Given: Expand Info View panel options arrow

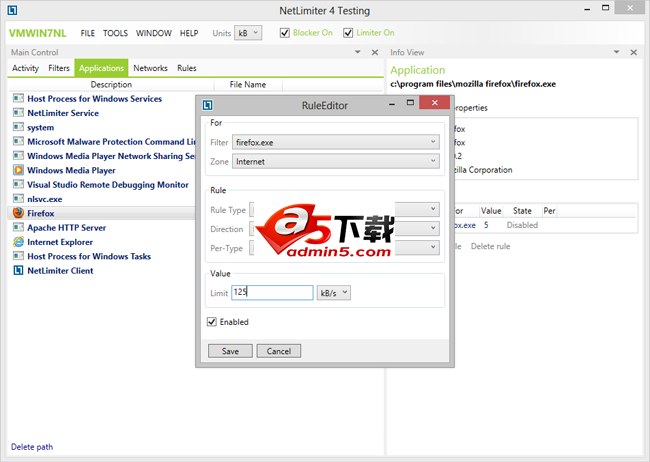Looking at the screenshot, I should tap(616, 52).
